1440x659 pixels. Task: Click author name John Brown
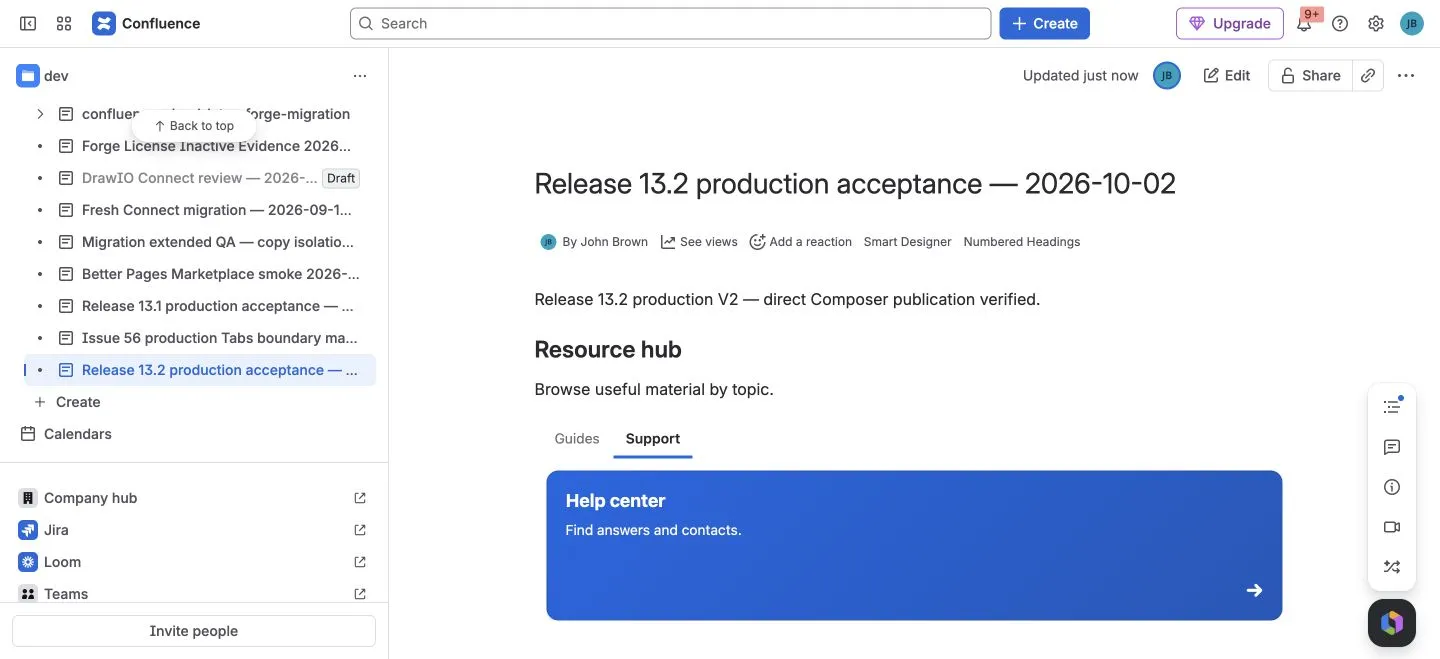[x=613, y=242]
